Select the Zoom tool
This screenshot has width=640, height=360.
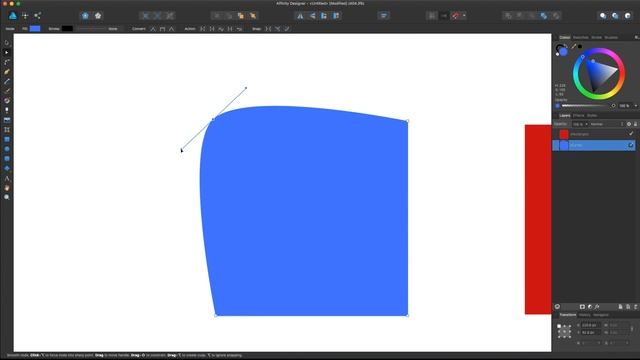pyautogui.click(x=7, y=197)
